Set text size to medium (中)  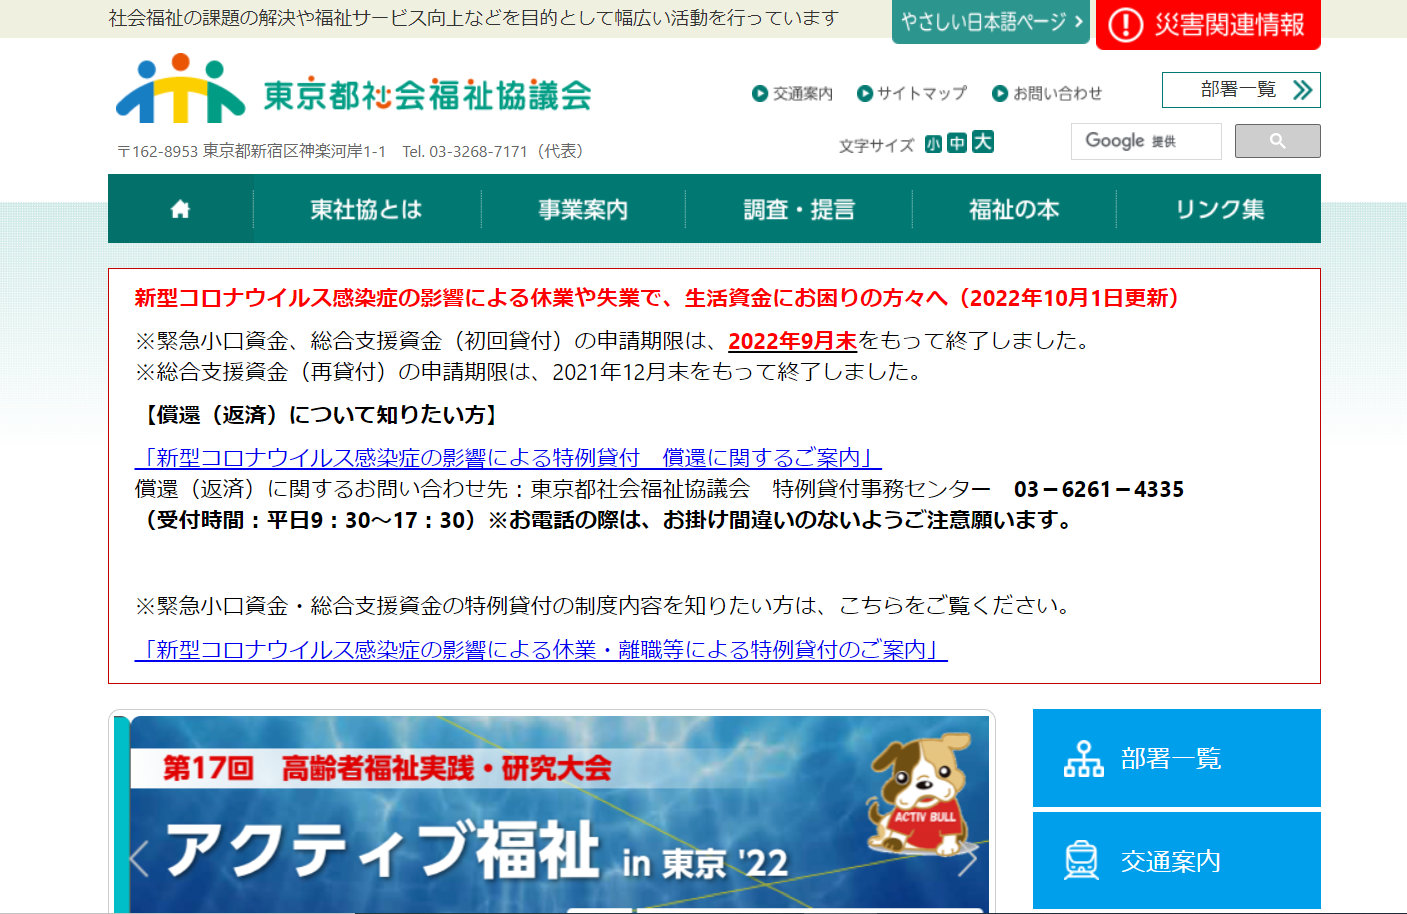957,143
